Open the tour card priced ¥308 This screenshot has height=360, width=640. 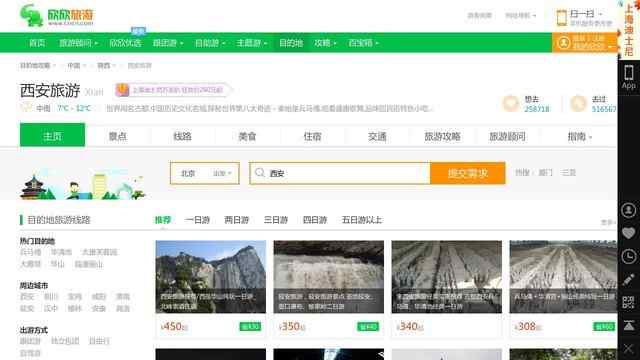(x=563, y=289)
